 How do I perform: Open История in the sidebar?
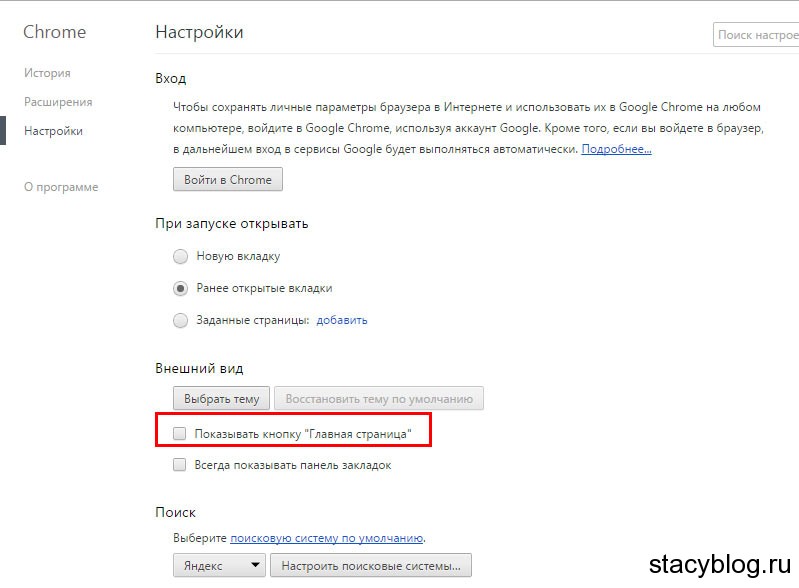click(47, 73)
